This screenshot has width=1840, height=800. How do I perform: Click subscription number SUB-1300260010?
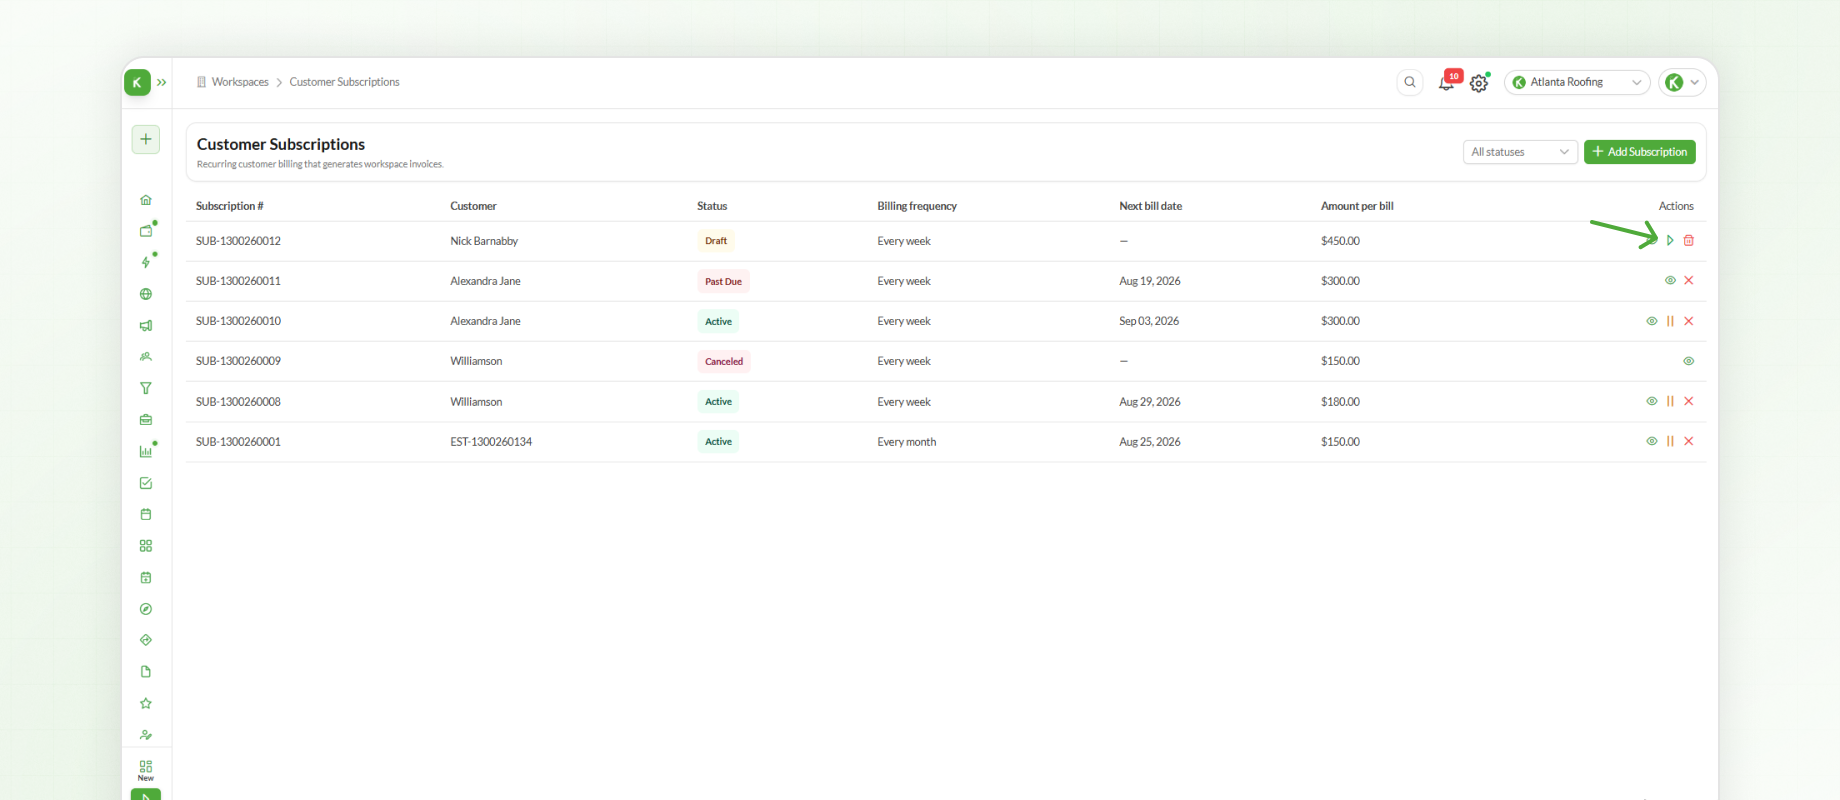[238, 321]
